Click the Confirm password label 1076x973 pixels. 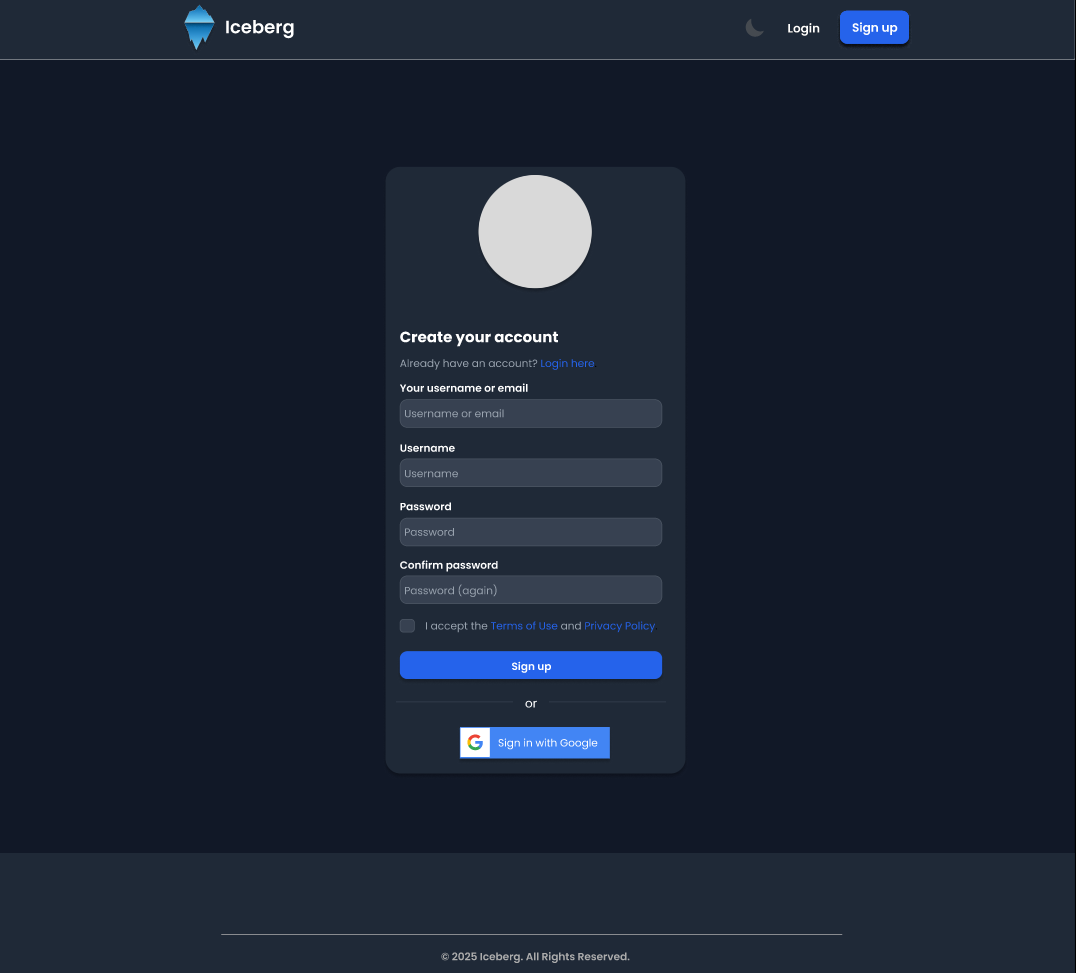[449, 565]
